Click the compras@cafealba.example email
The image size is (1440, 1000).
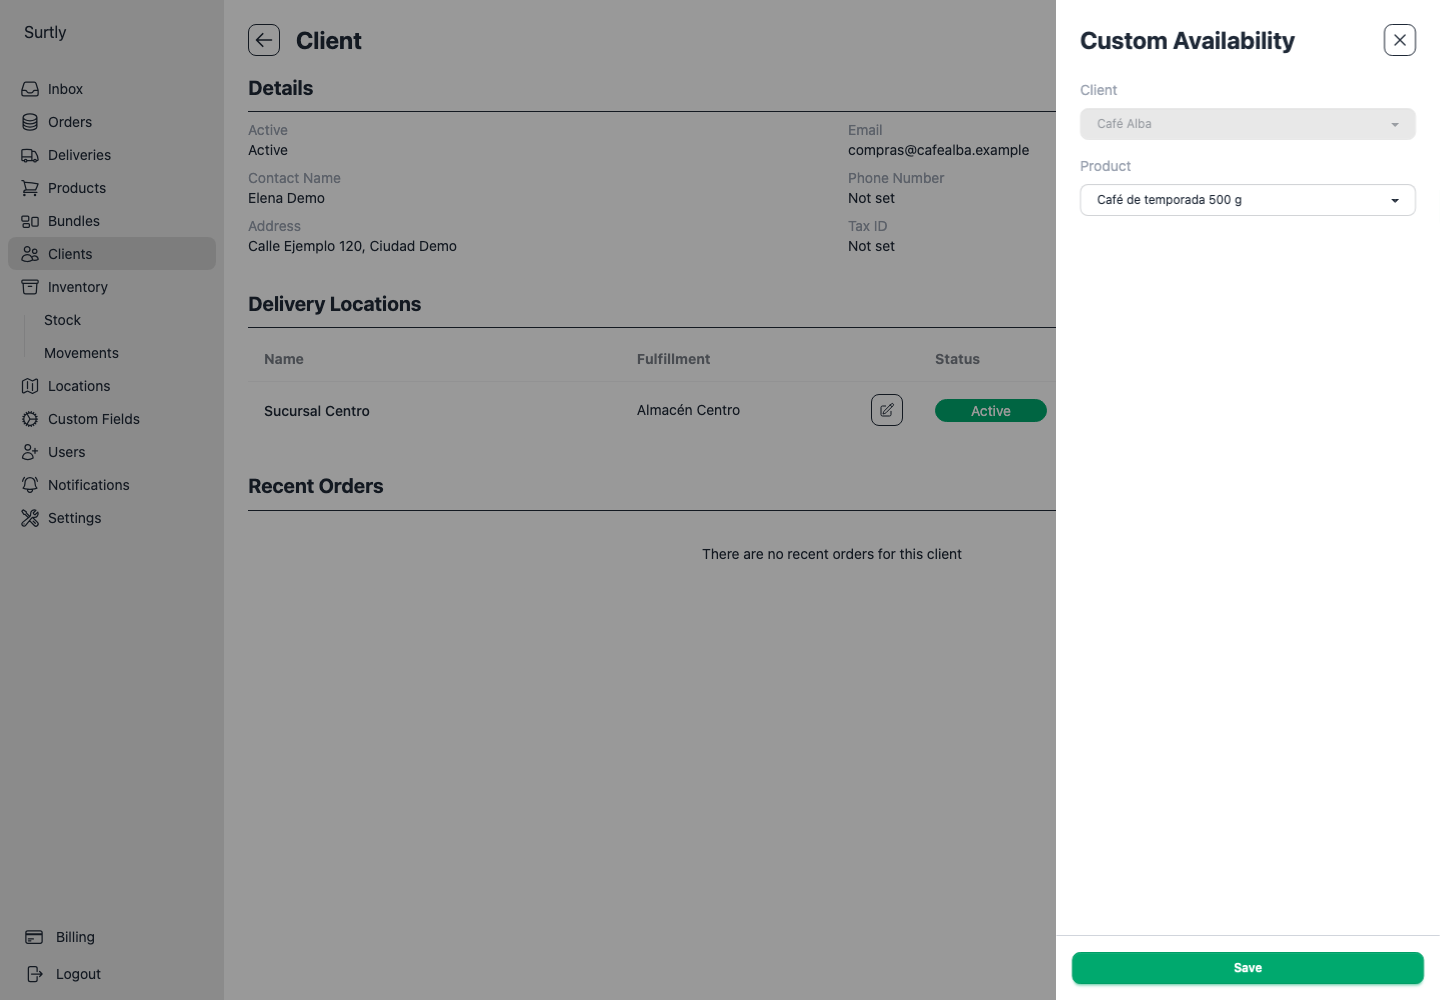click(938, 150)
